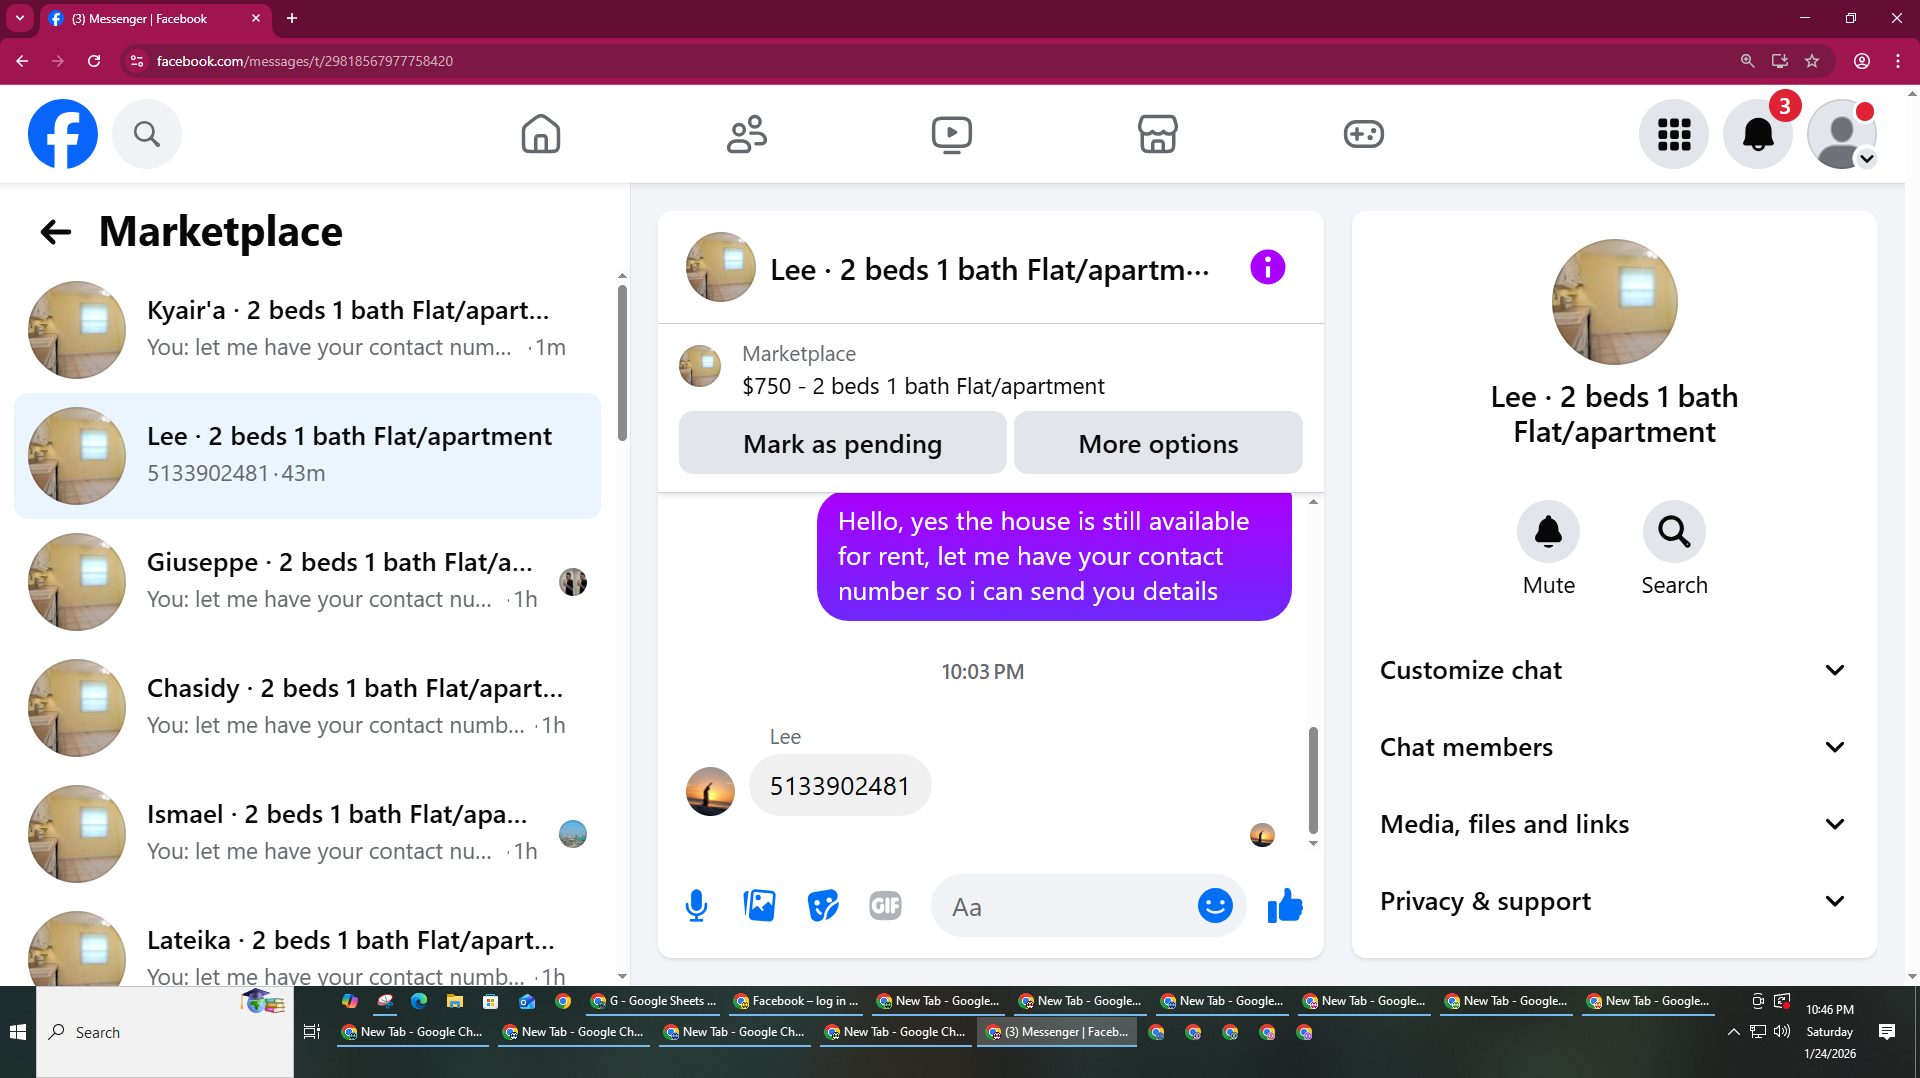Open taskbar volume speaker icon

[x=1782, y=1031]
